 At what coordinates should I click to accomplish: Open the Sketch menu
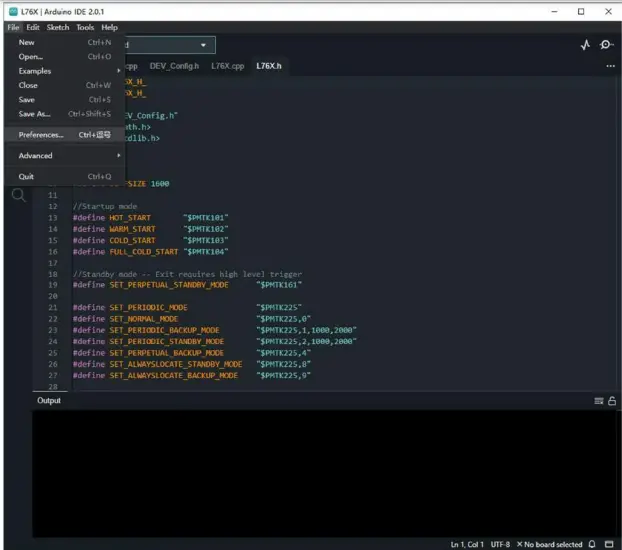58,28
